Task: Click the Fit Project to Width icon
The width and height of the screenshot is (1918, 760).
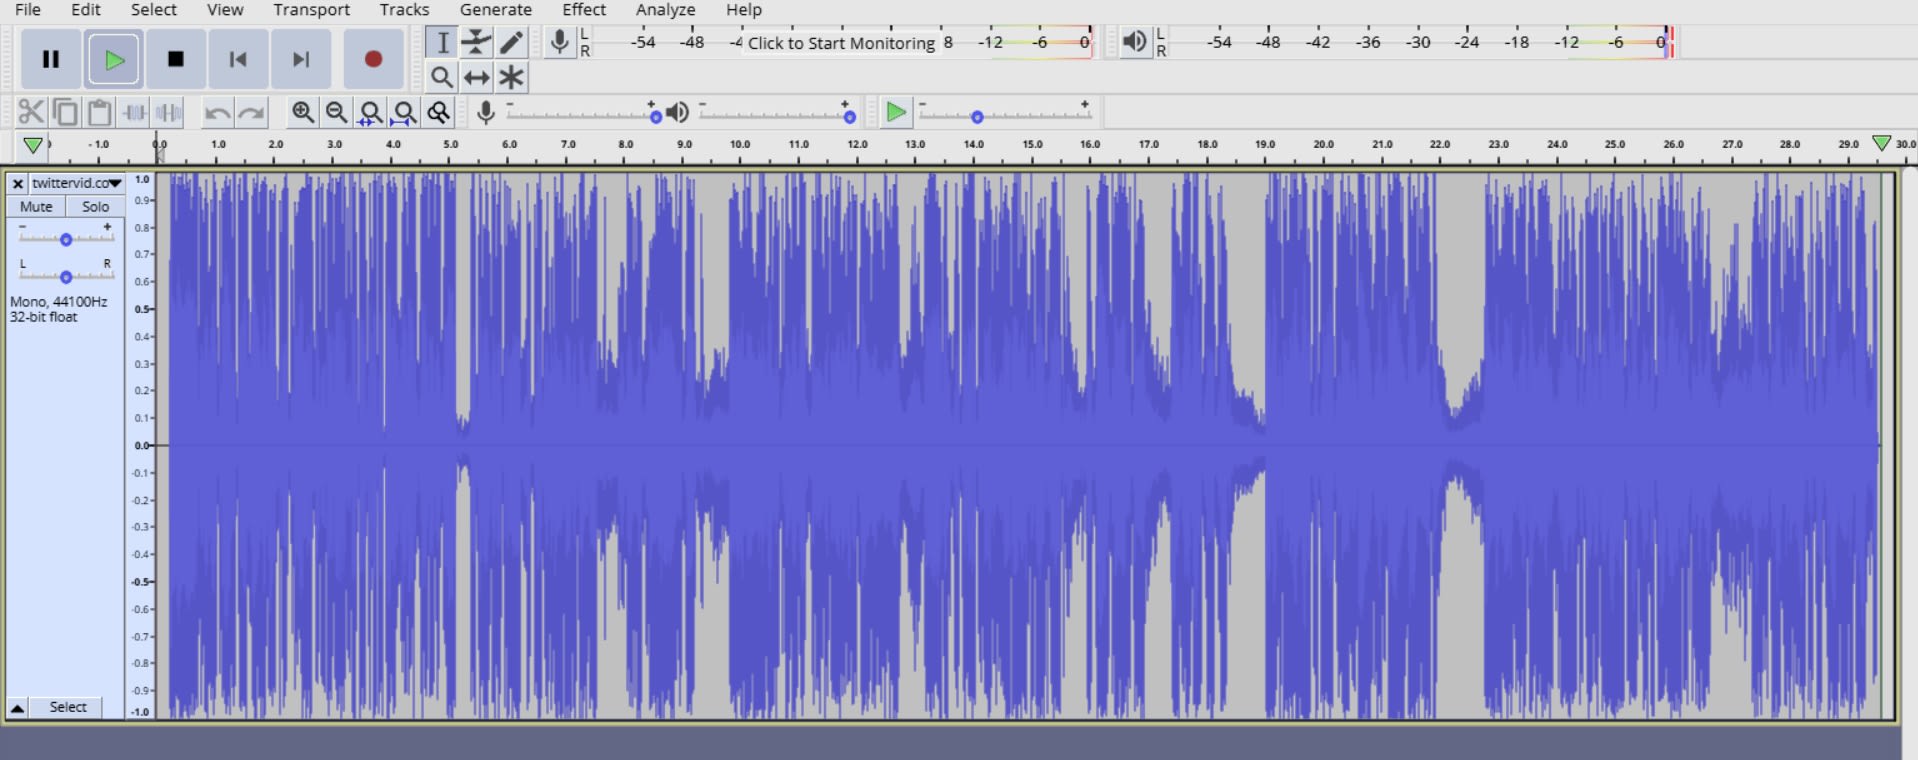Action: click(x=404, y=112)
